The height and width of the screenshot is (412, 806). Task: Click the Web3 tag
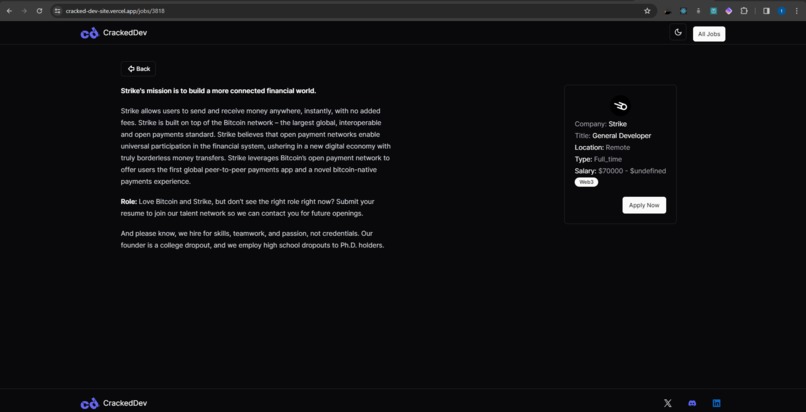point(586,182)
